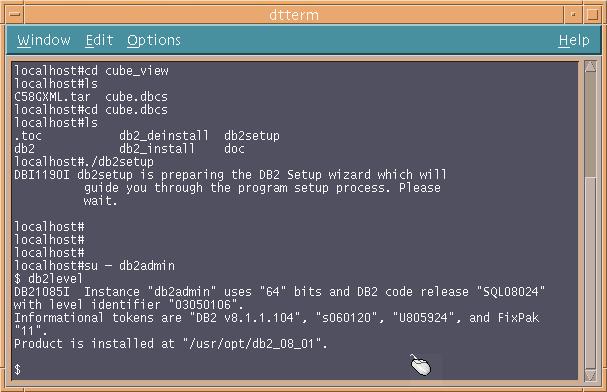607x392 pixels.
Task: Click the "C58GXML.tar" file name
Action: (x=52, y=96)
